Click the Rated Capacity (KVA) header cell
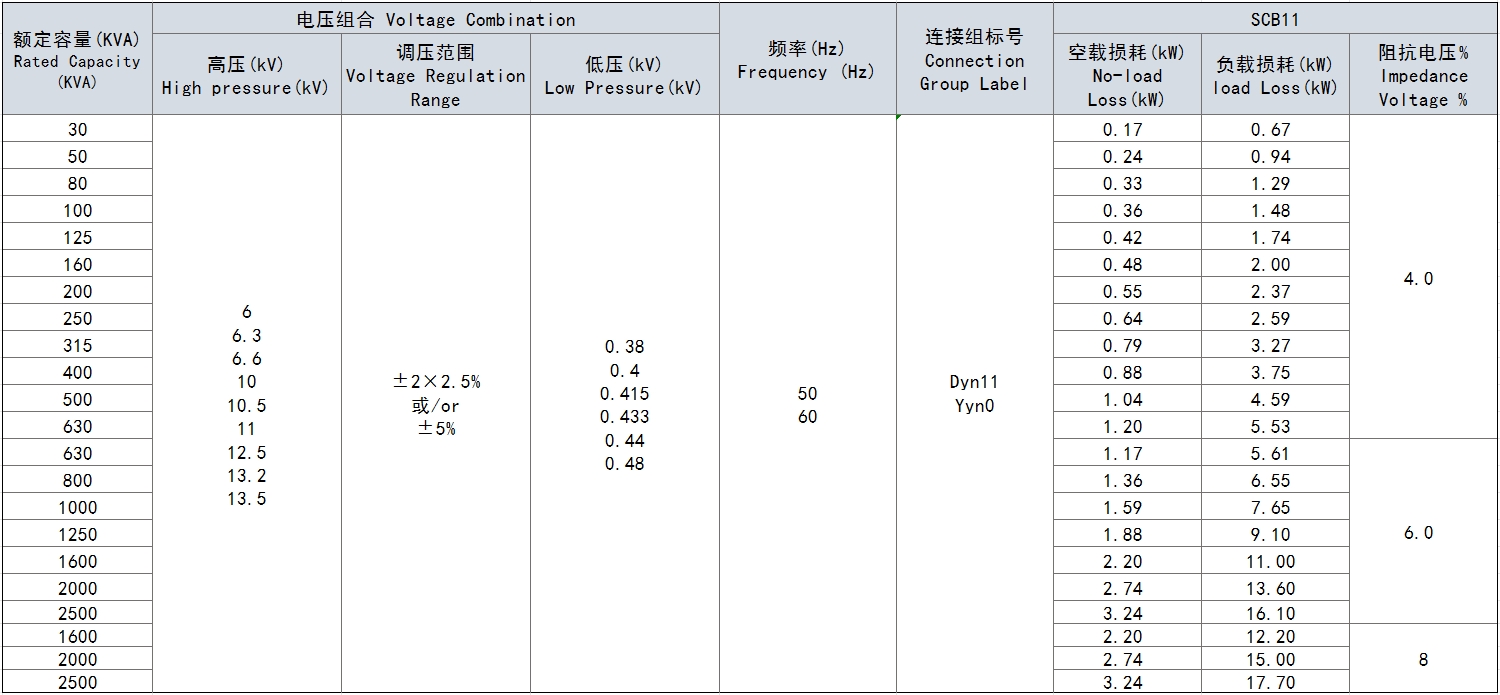Viewport: 1500px width, 695px height. [x=77, y=60]
